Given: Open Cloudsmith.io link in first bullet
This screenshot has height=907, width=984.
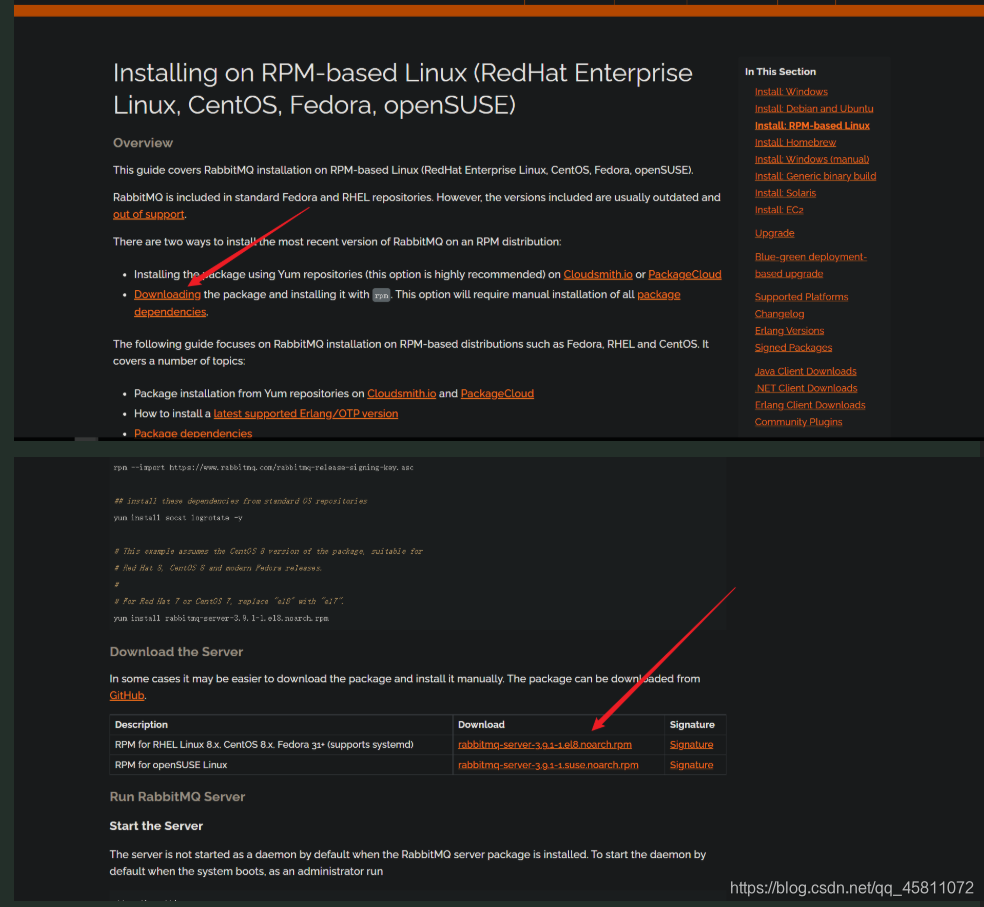Looking at the screenshot, I should (598, 274).
